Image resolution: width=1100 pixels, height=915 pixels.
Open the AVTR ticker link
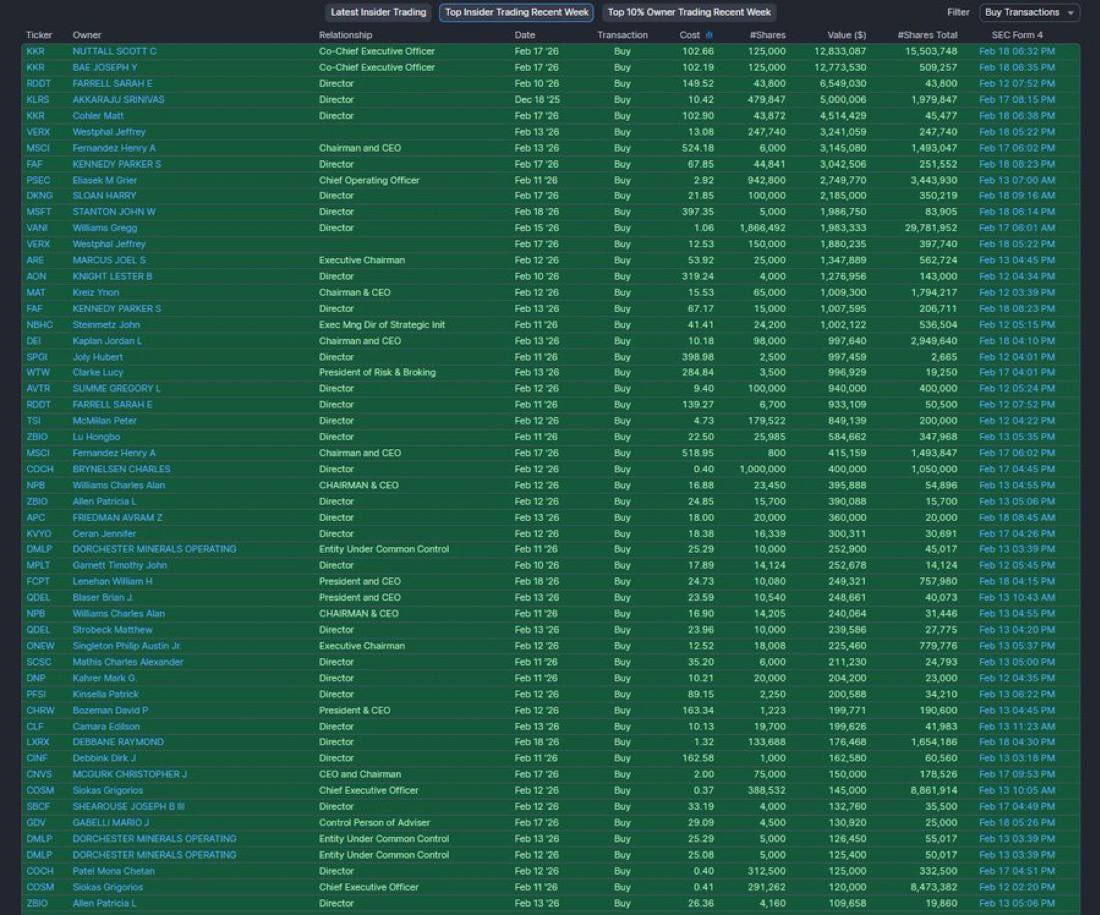point(38,389)
